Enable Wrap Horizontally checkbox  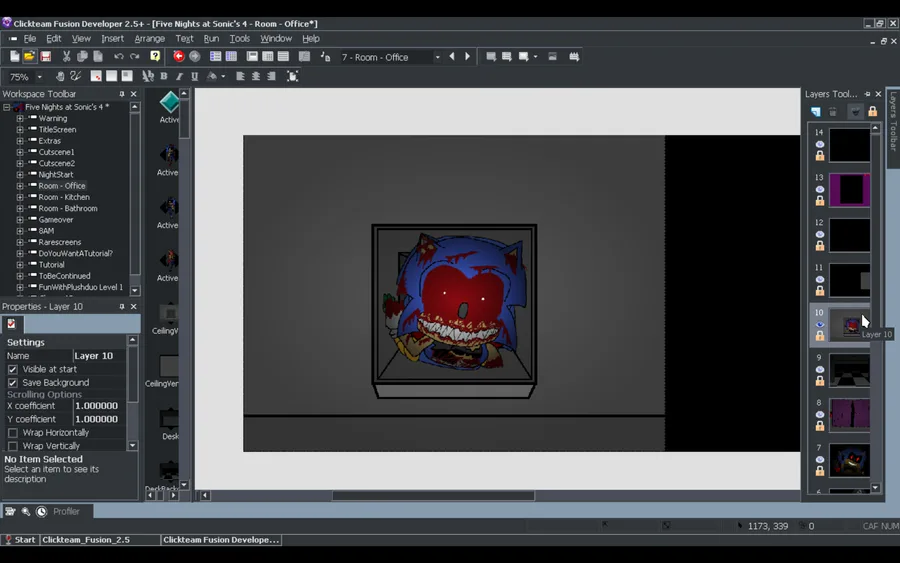pos(13,433)
